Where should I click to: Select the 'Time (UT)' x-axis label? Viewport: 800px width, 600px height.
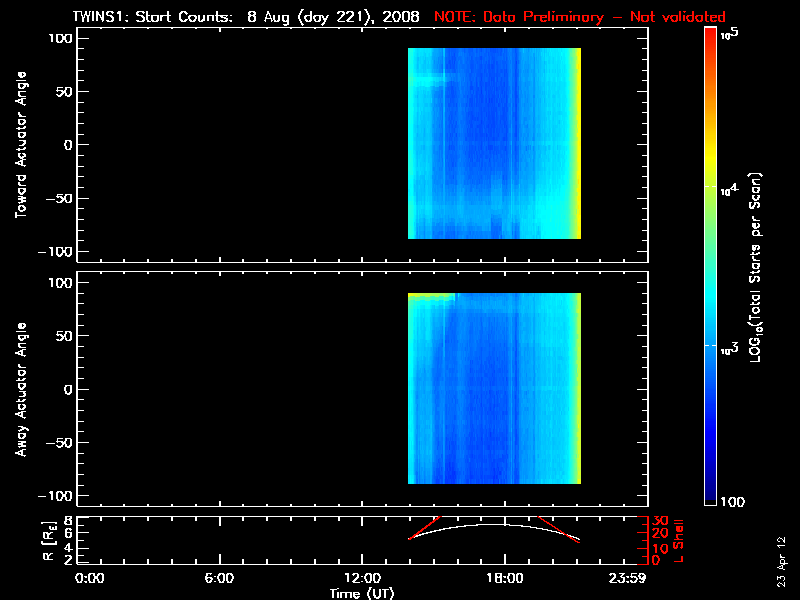point(362,593)
